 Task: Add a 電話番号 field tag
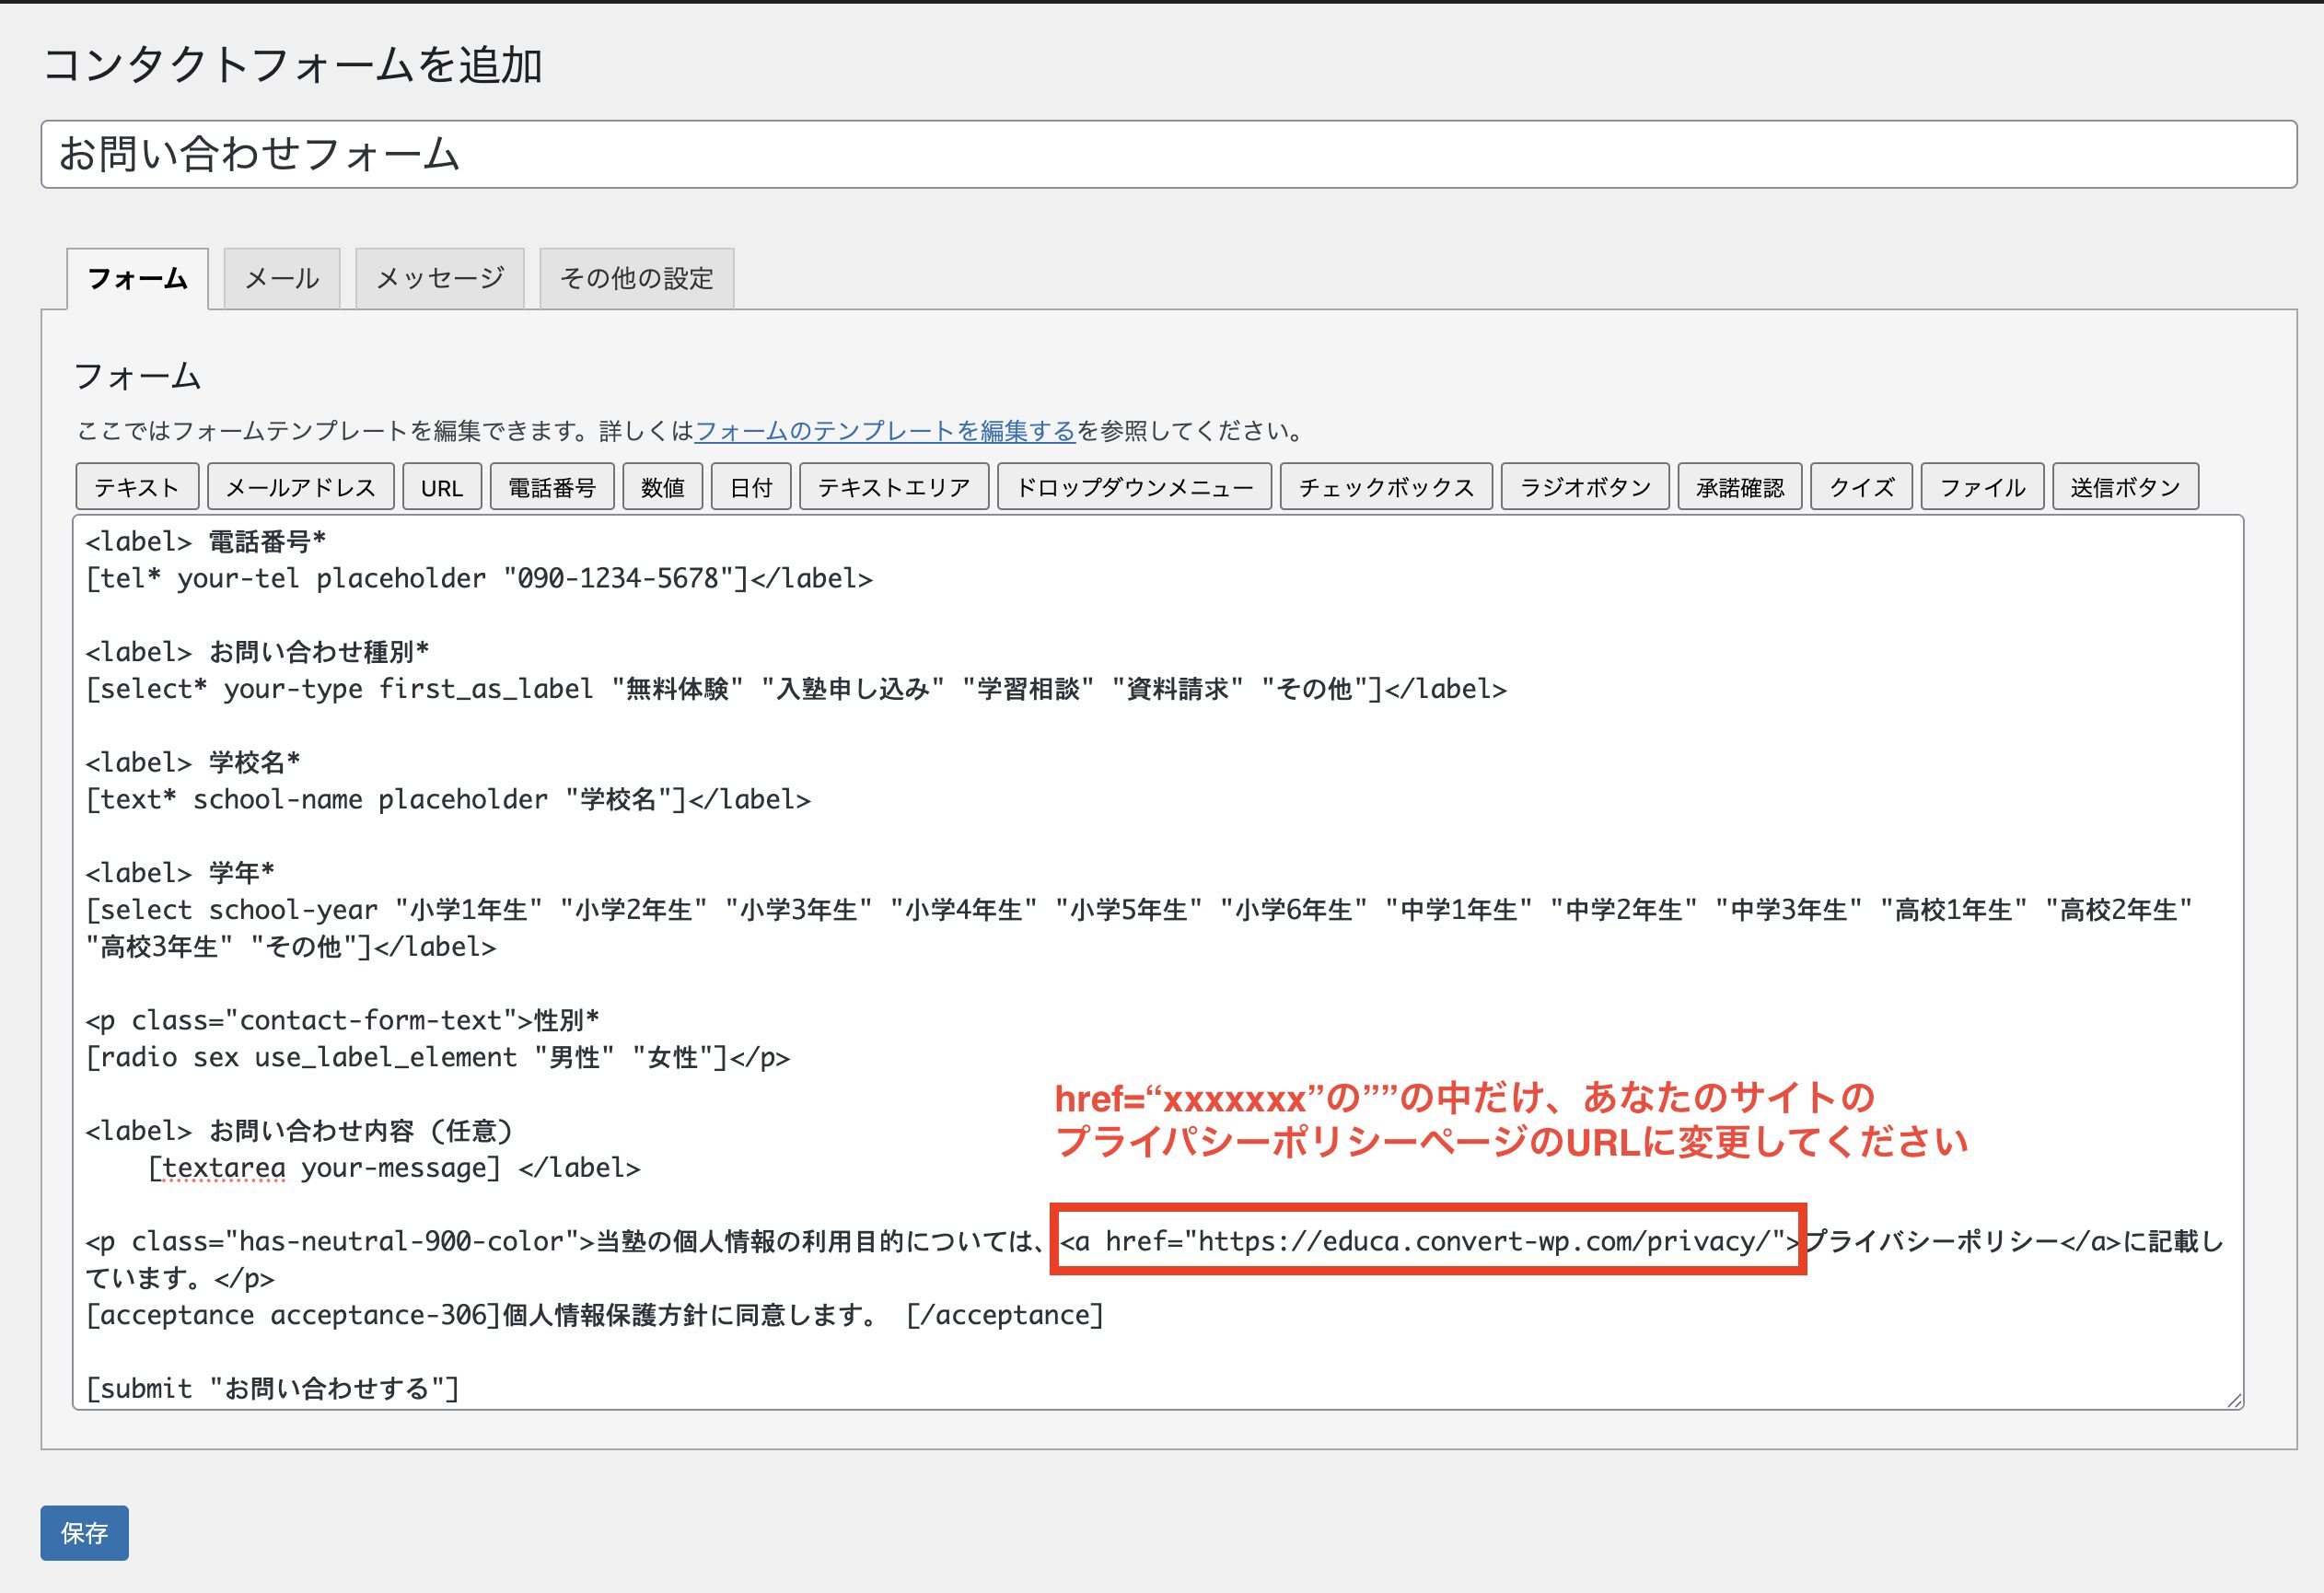point(551,487)
